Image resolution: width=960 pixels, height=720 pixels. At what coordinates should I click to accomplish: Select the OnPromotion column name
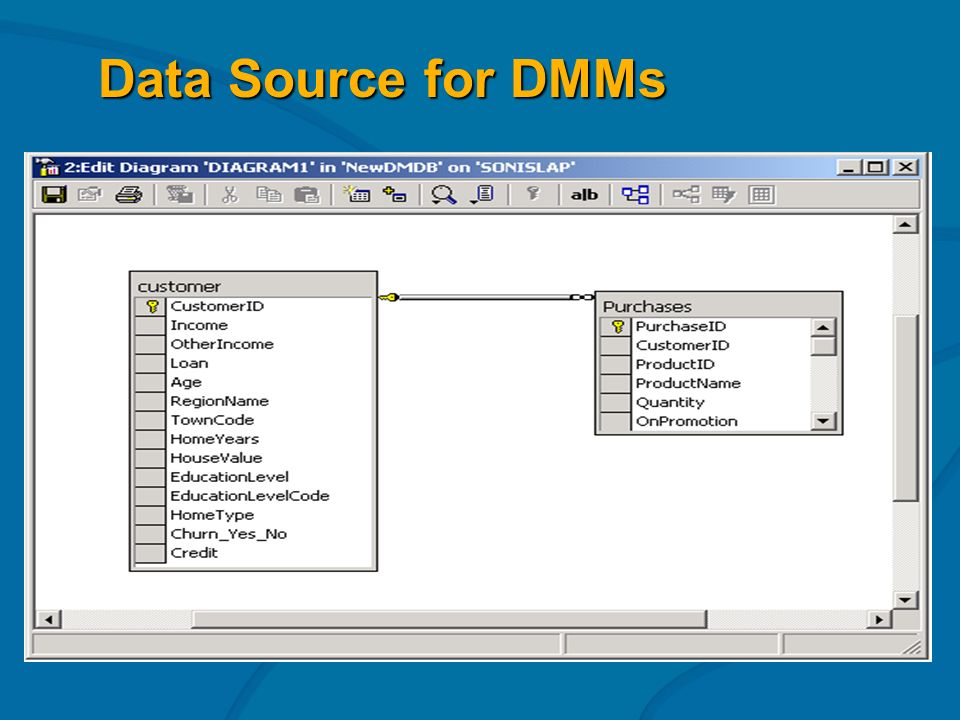[x=686, y=421]
